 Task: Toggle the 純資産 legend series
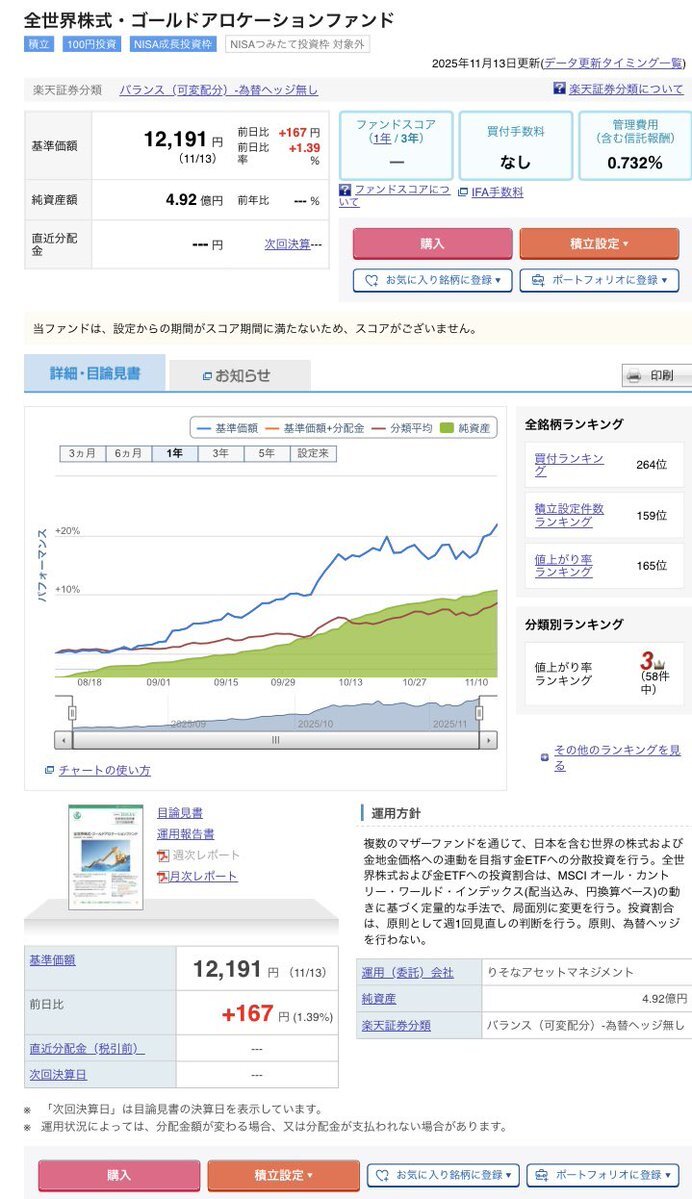coord(466,428)
